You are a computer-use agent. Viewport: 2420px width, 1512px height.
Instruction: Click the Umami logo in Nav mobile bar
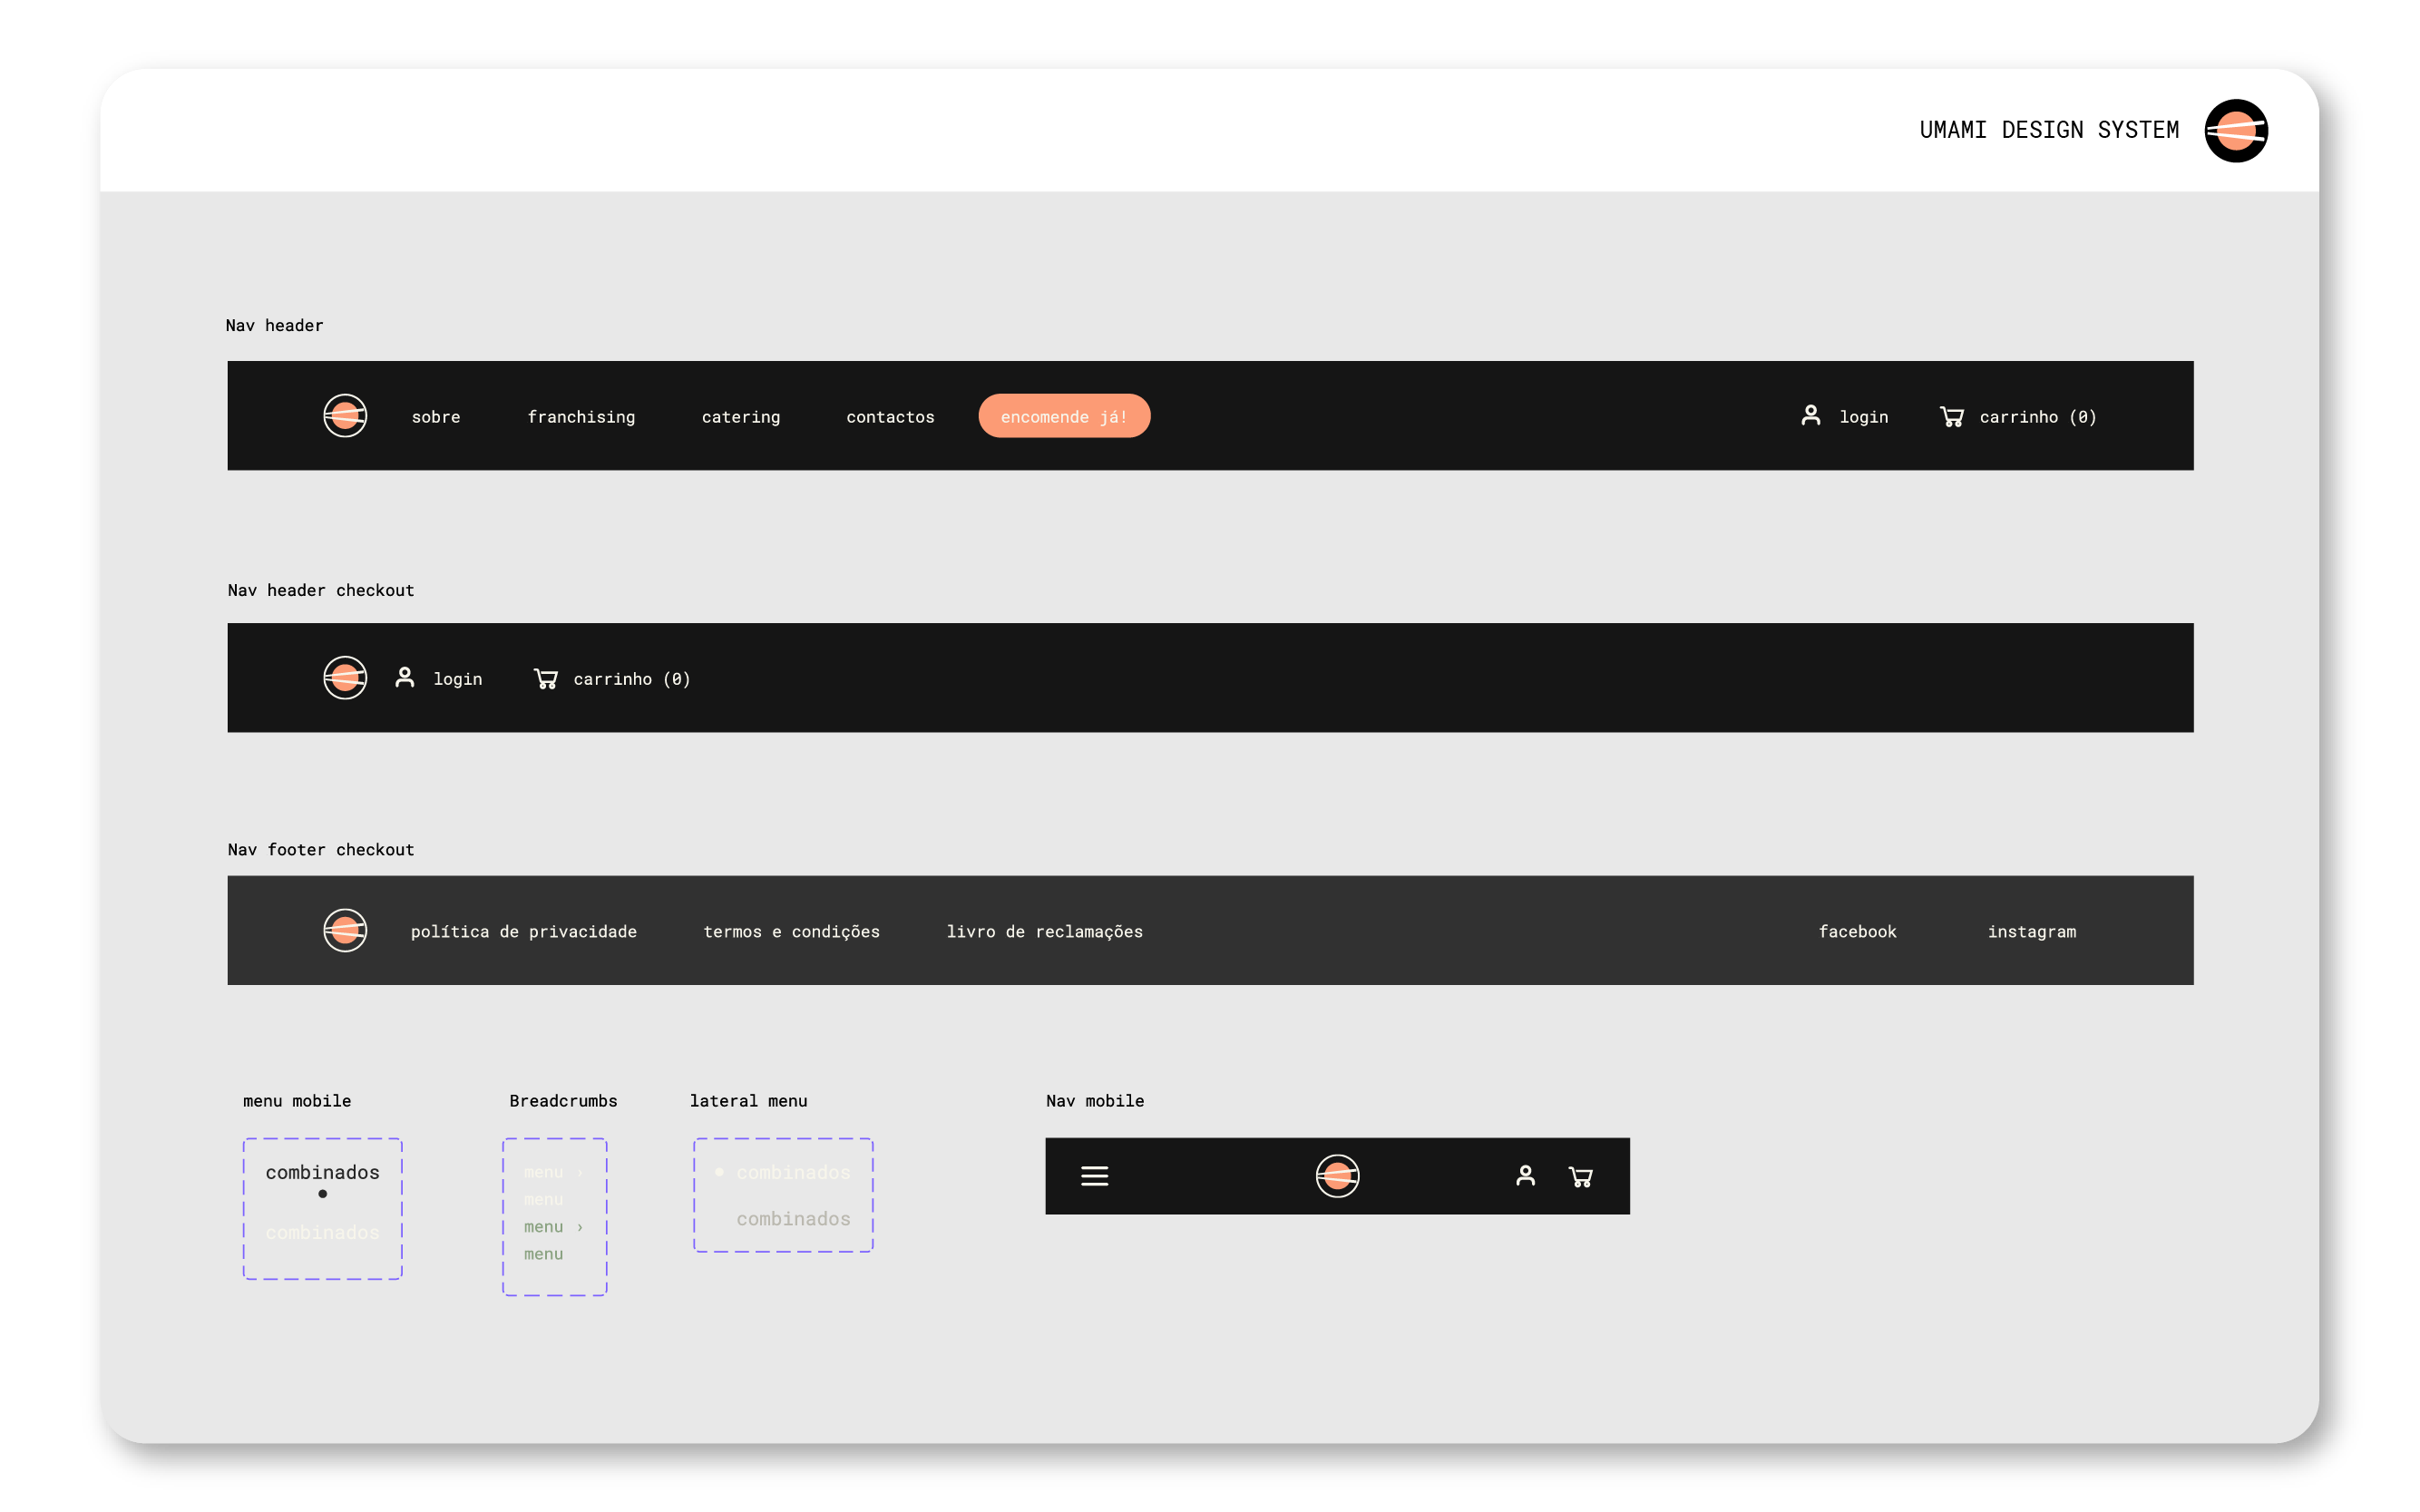[x=1337, y=1176]
